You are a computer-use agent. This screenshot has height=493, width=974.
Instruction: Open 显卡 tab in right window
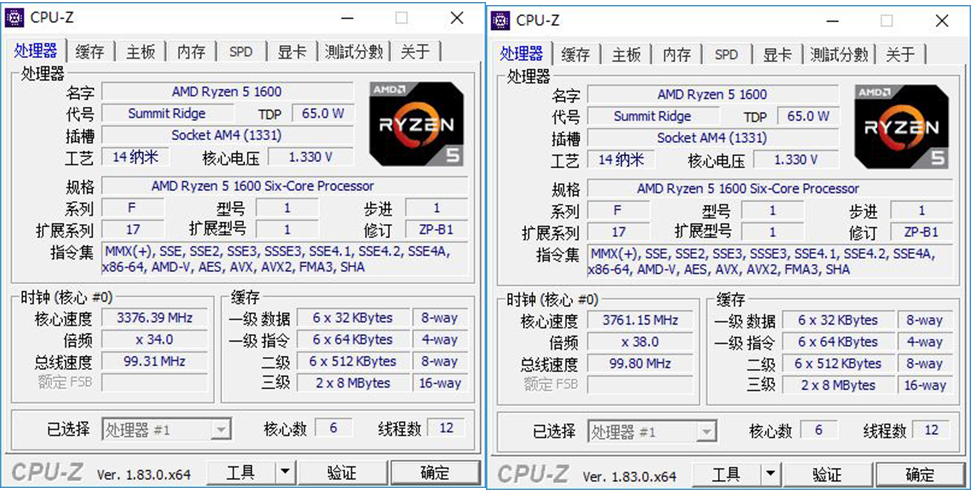click(777, 55)
